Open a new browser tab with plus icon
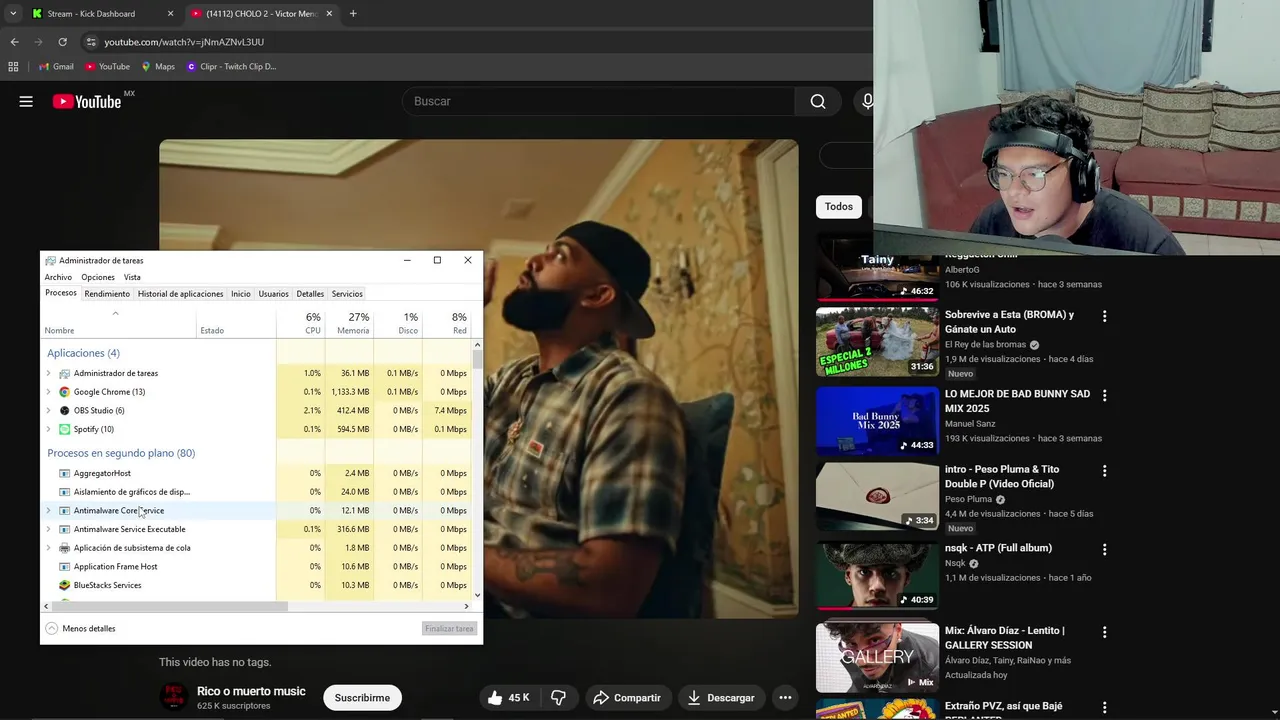 point(353,14)
